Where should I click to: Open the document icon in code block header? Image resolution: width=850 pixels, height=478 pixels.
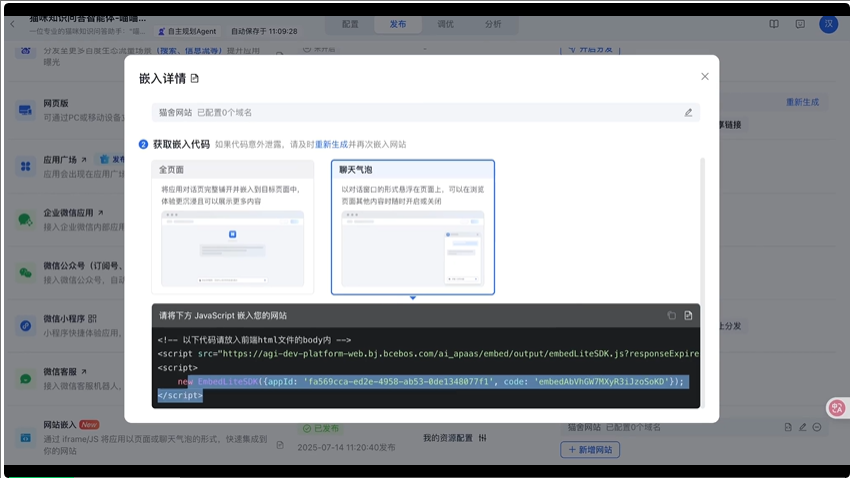[x=688, y=315]
